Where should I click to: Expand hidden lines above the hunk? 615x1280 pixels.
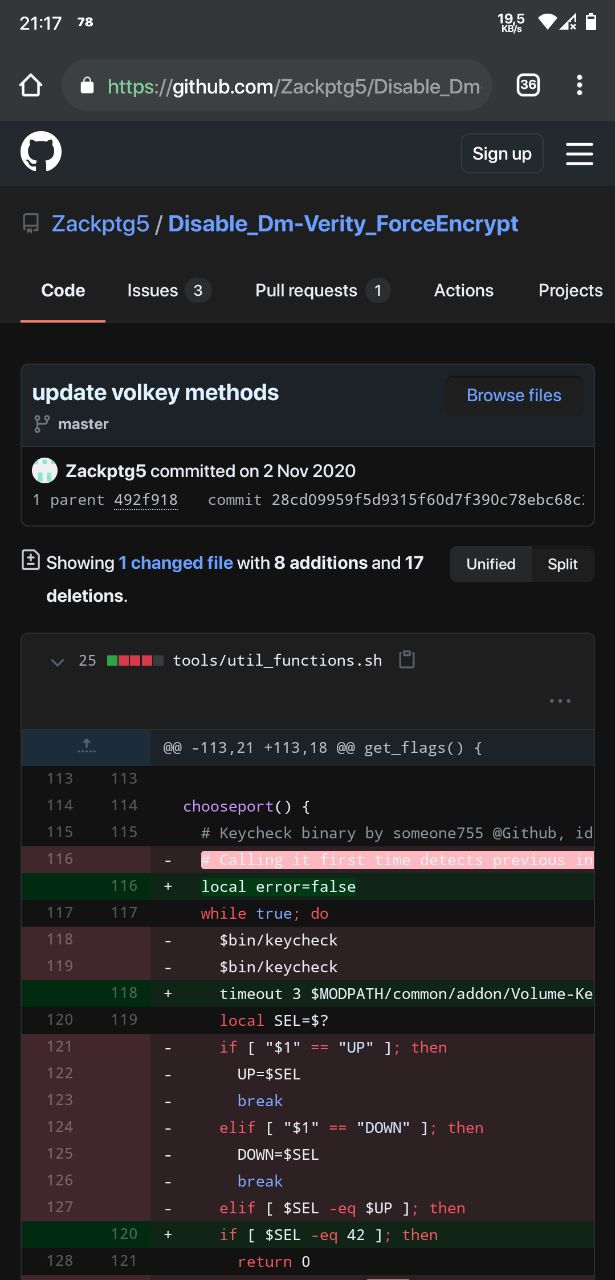[86, 747]
